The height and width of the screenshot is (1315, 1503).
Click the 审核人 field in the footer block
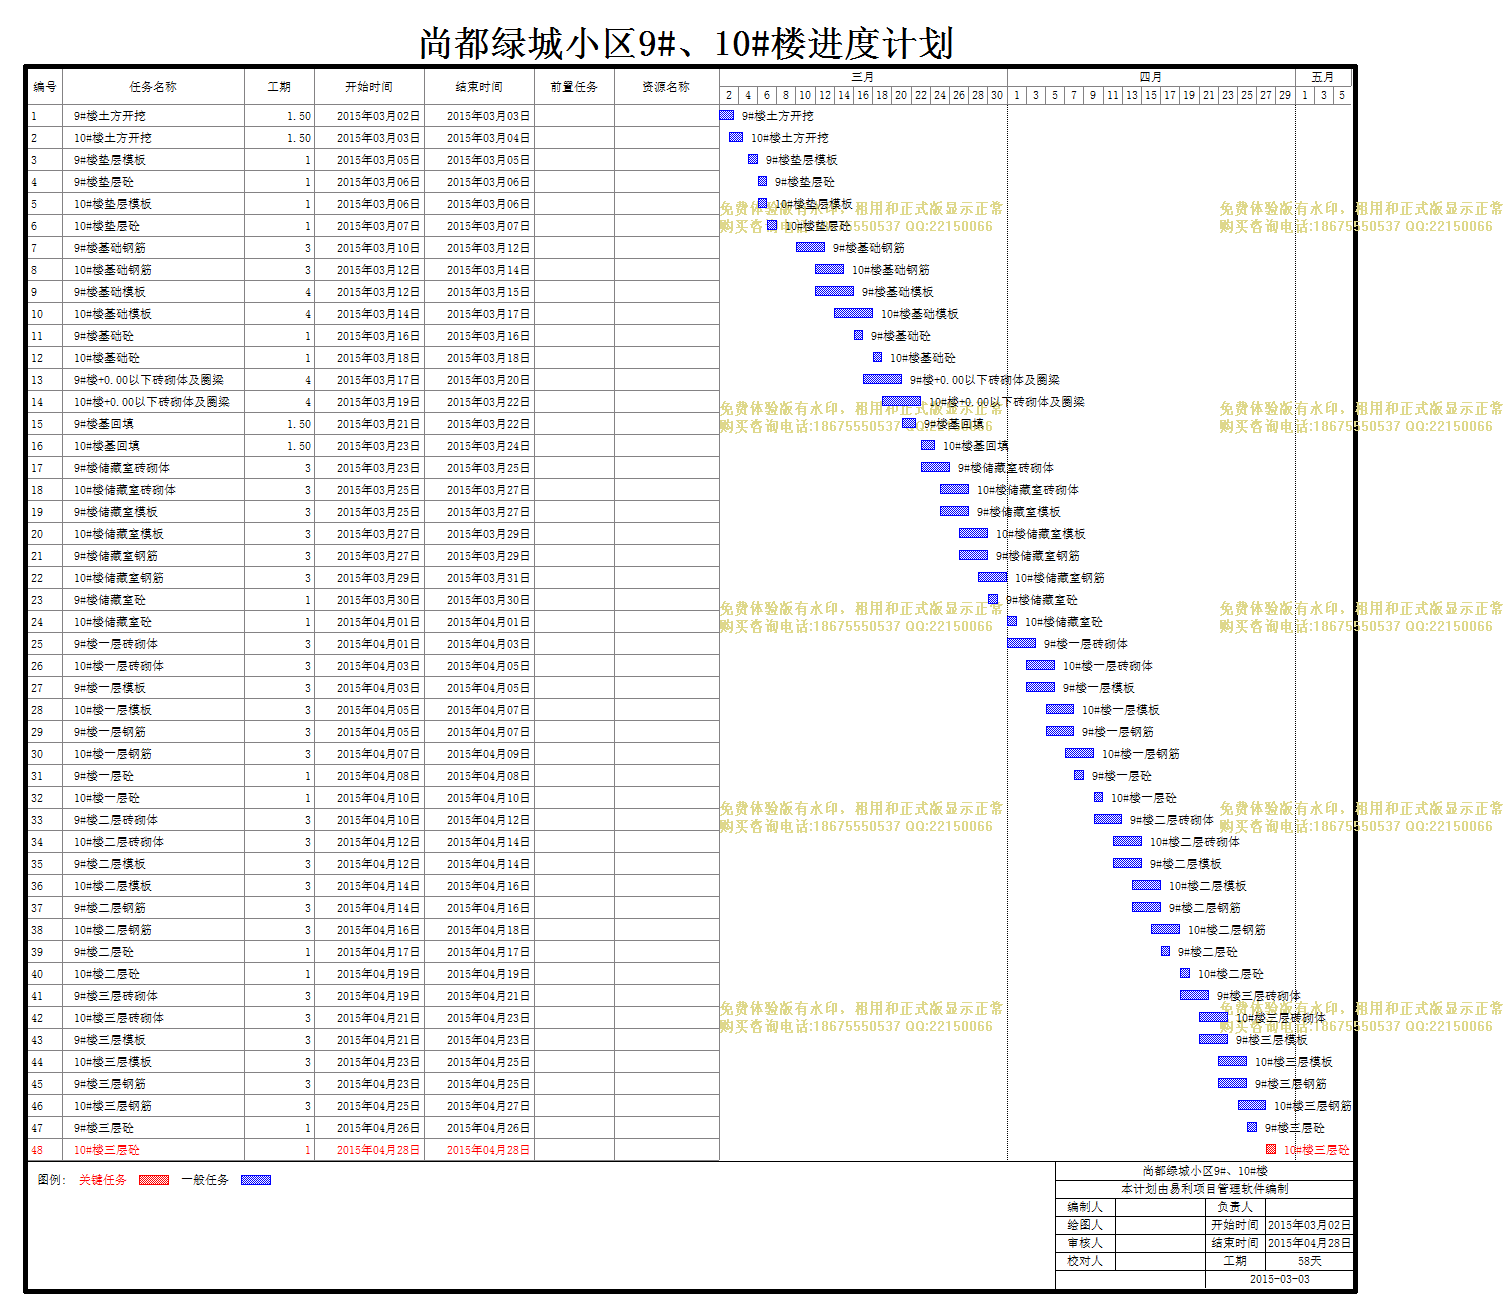1160,1243
